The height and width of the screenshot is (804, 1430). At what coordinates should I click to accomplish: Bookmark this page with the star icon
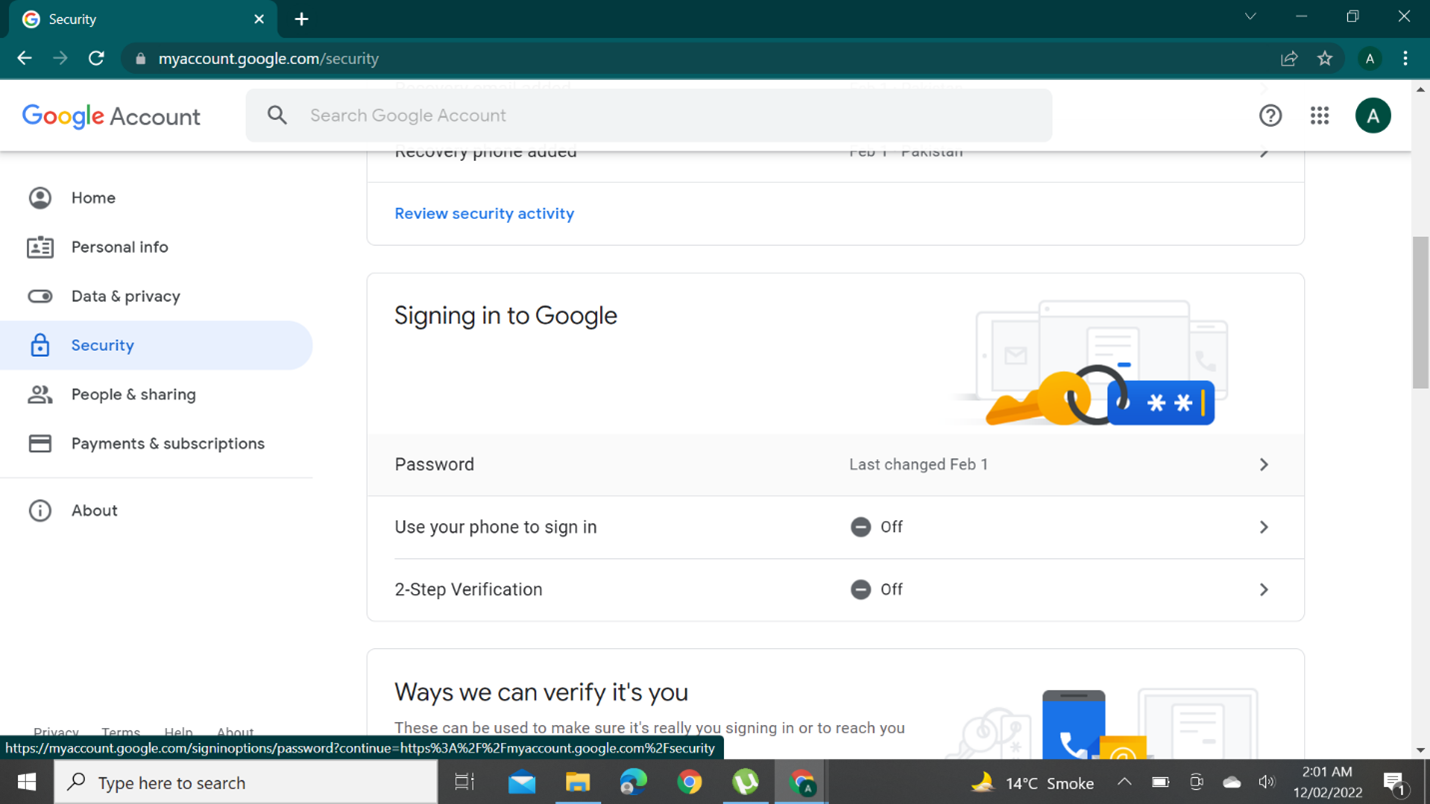click(1325, 59)
